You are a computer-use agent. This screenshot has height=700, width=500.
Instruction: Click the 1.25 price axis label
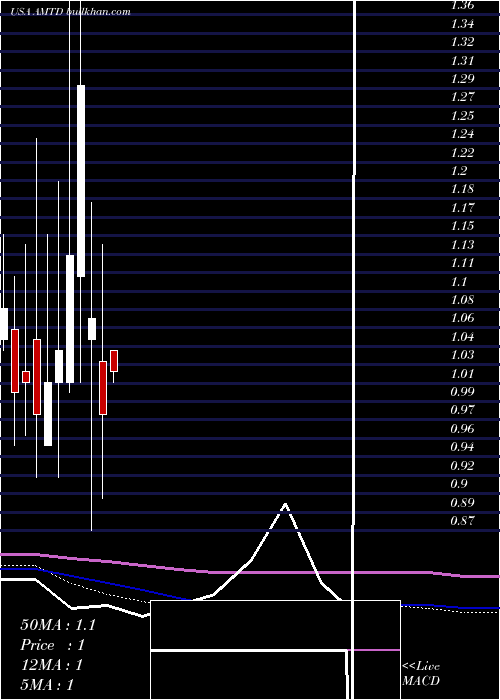pos(462,116)
